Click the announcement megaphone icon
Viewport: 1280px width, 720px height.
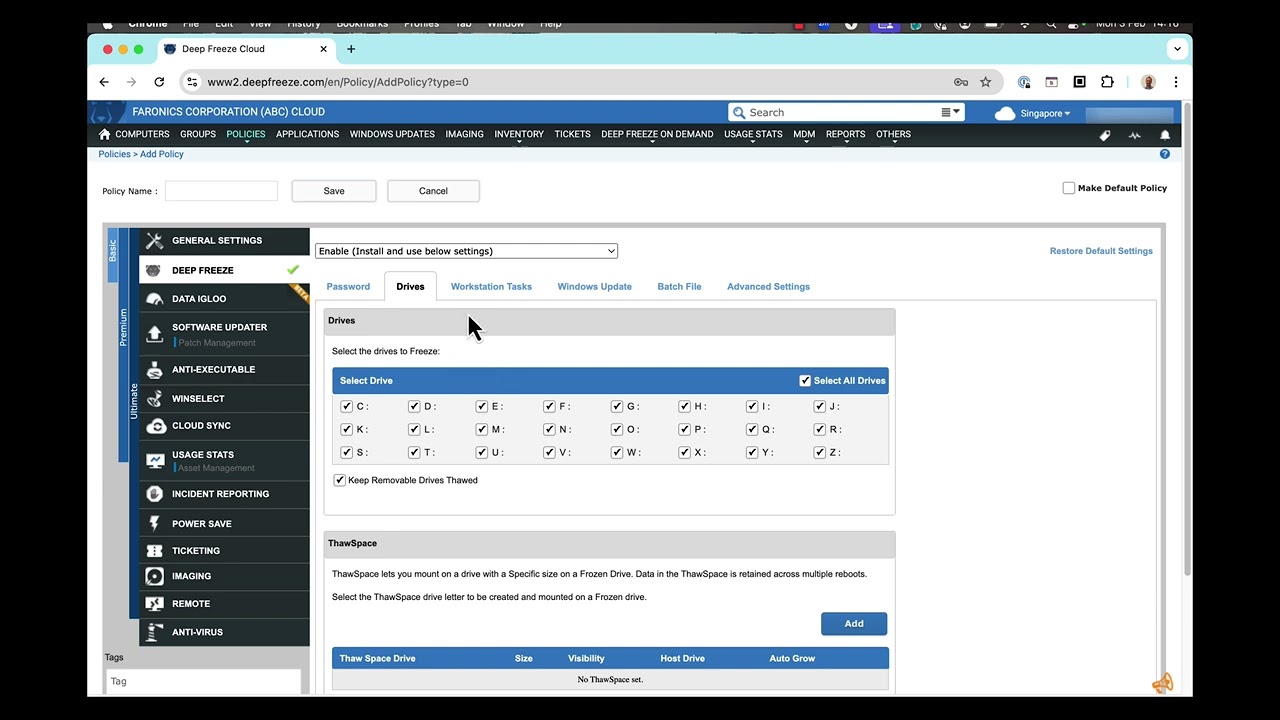point(1162,684)
